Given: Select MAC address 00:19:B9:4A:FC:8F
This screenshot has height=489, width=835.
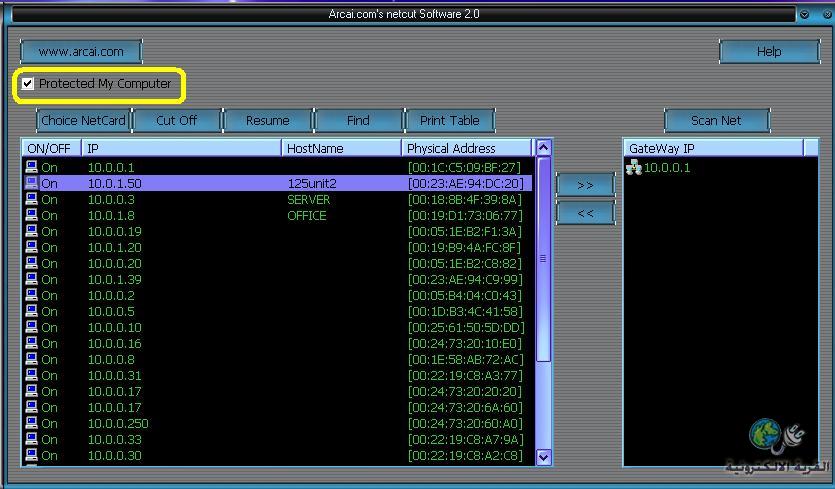Looking at the screenshot, I should [464, 247].
